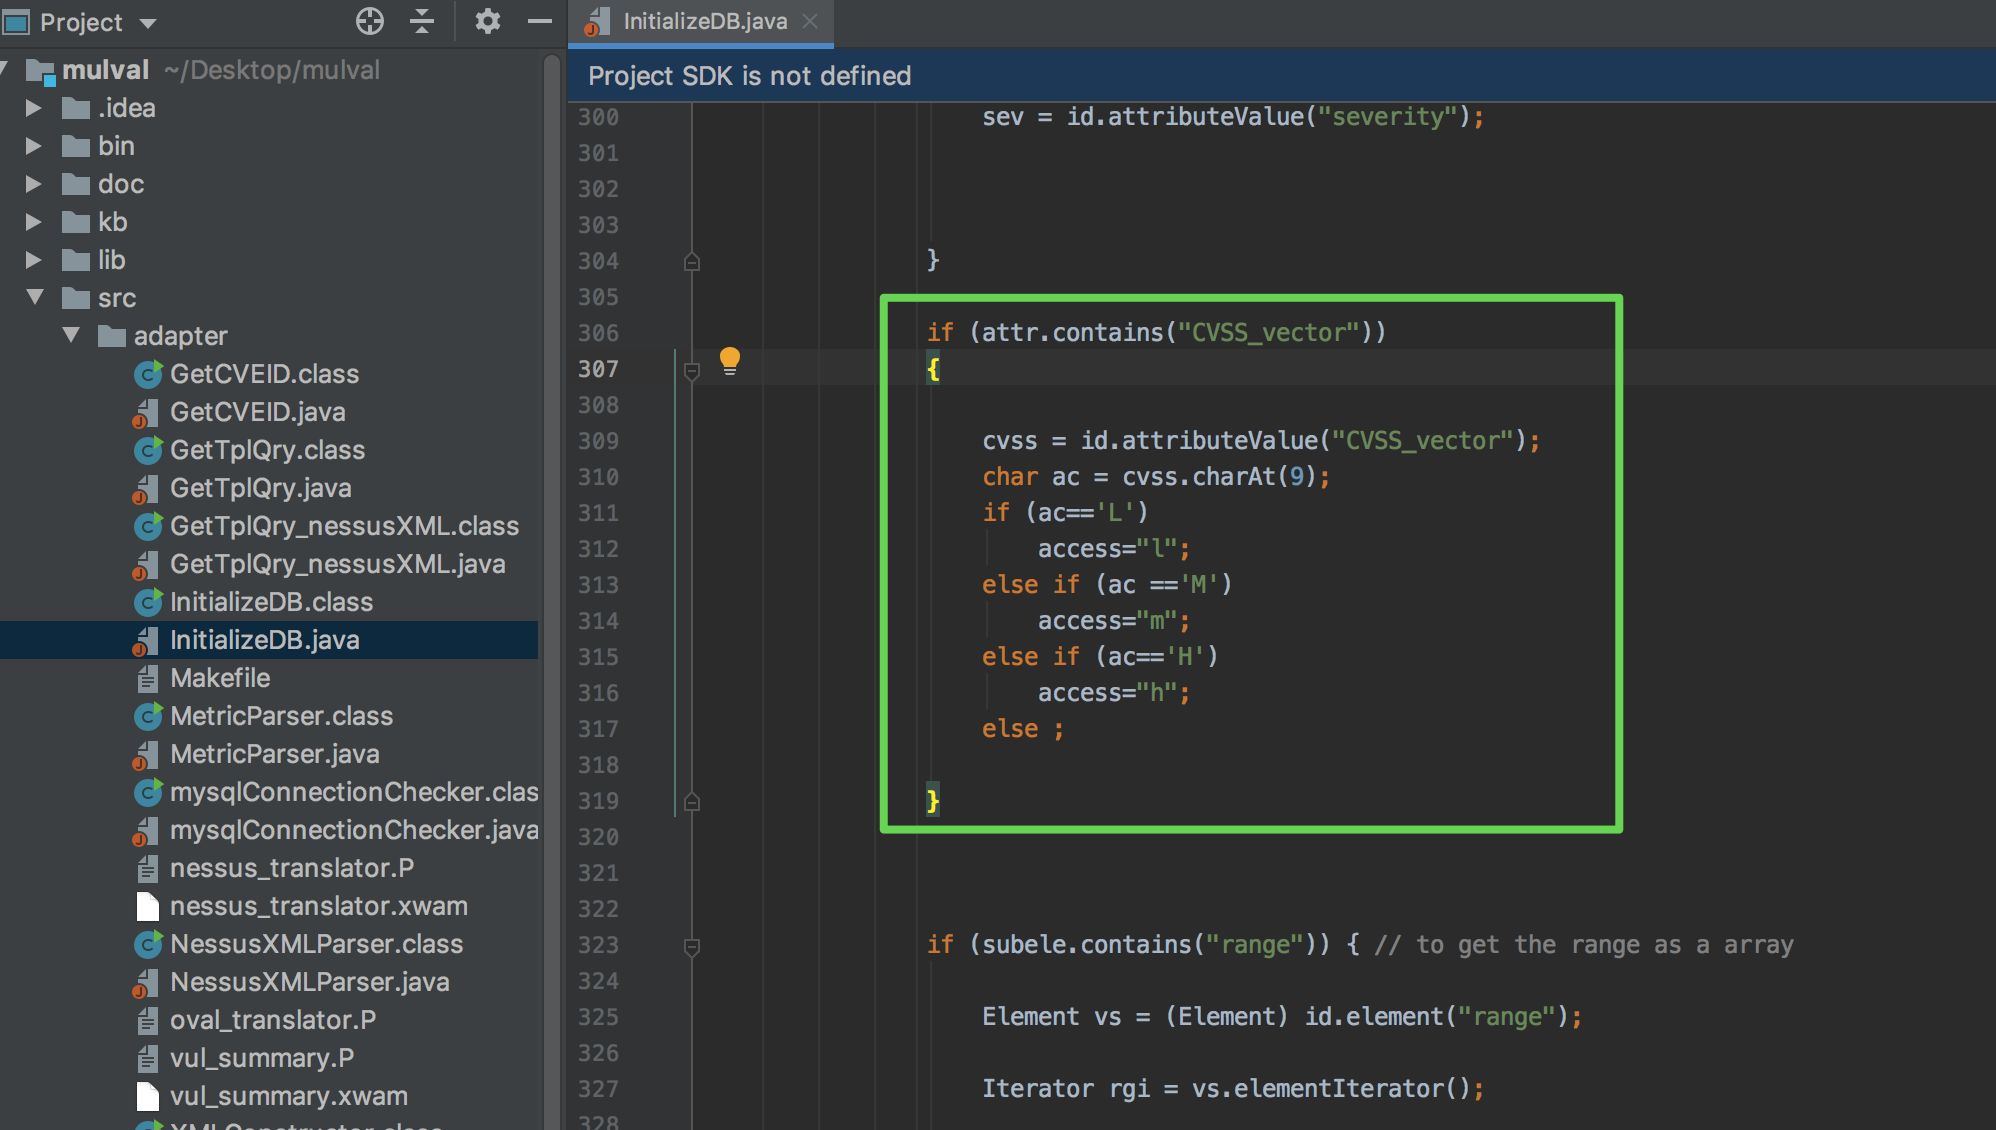Fold the range if-block at line 323
The width and height of the screenshot is (1996, 1130).
[x=691, y=946]
